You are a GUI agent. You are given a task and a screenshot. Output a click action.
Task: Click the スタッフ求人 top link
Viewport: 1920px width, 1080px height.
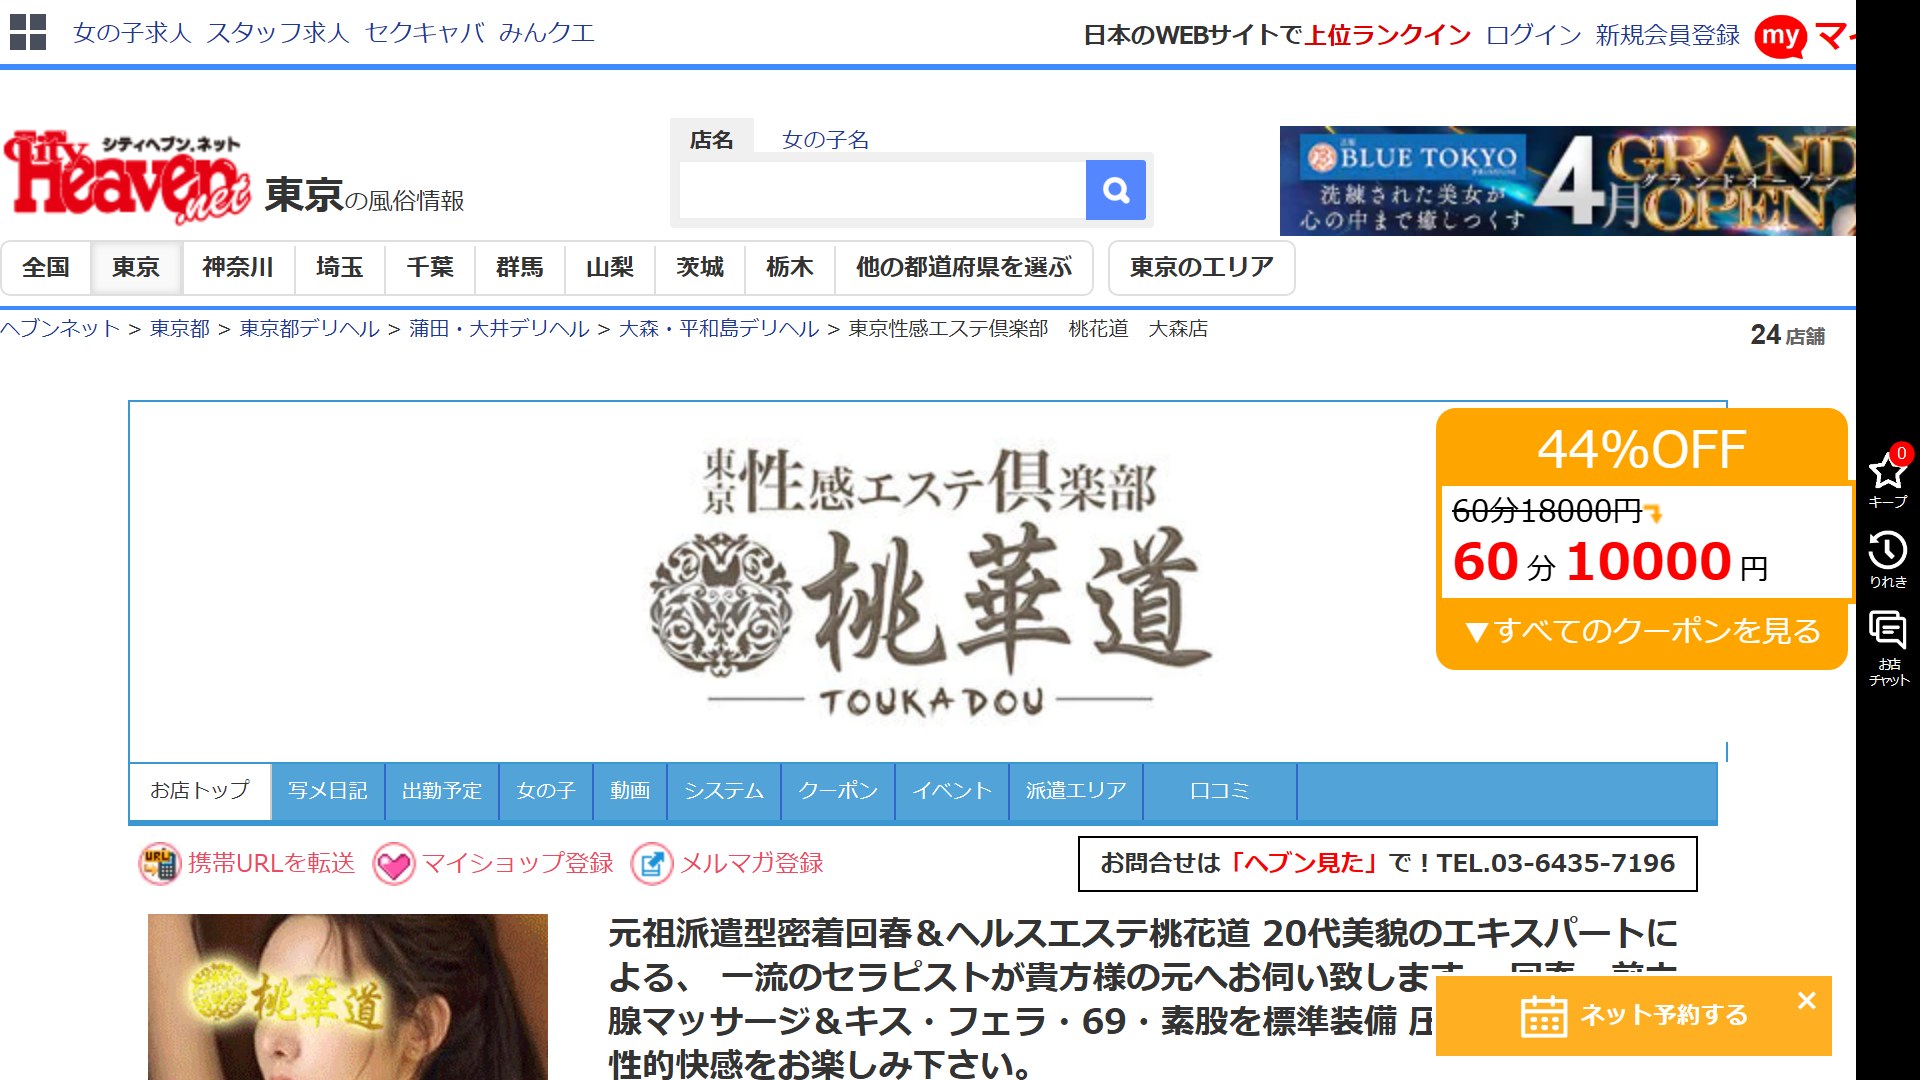(x=278, y=33)
